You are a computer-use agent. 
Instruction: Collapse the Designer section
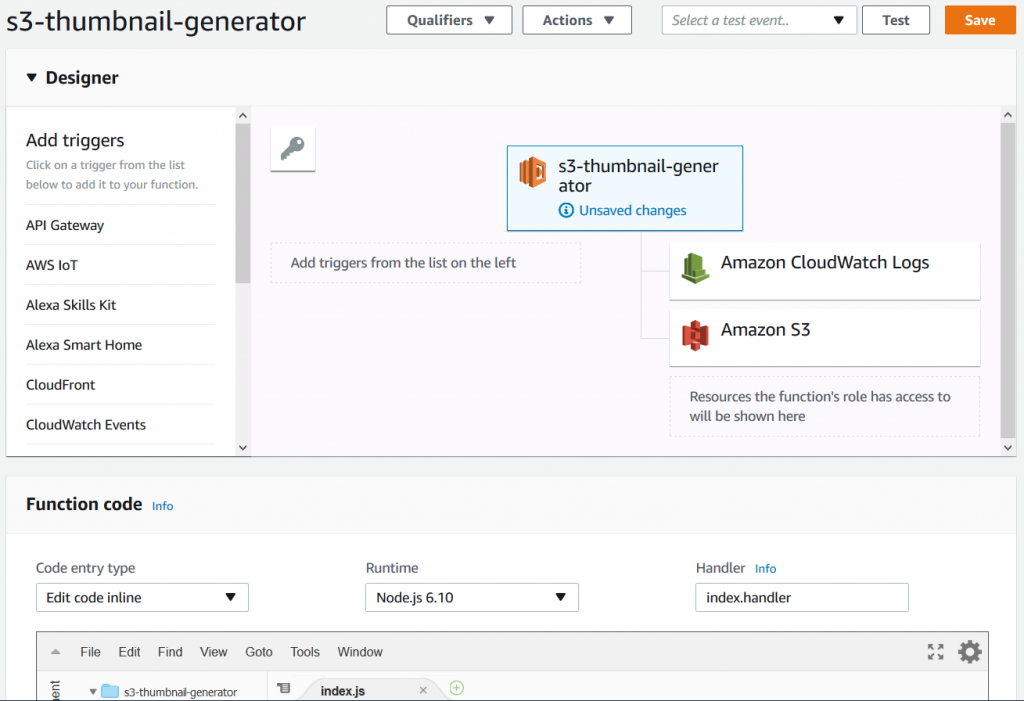coord(31,78)
